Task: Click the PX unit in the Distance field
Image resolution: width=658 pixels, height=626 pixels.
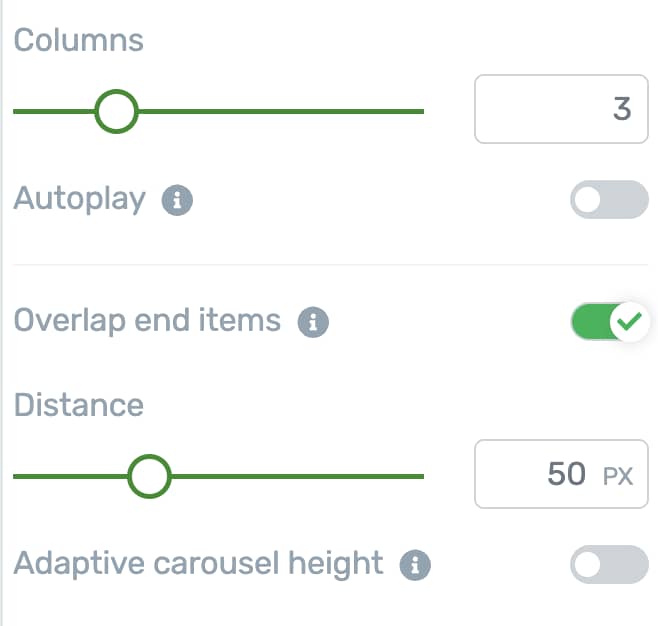Action: 618,476
